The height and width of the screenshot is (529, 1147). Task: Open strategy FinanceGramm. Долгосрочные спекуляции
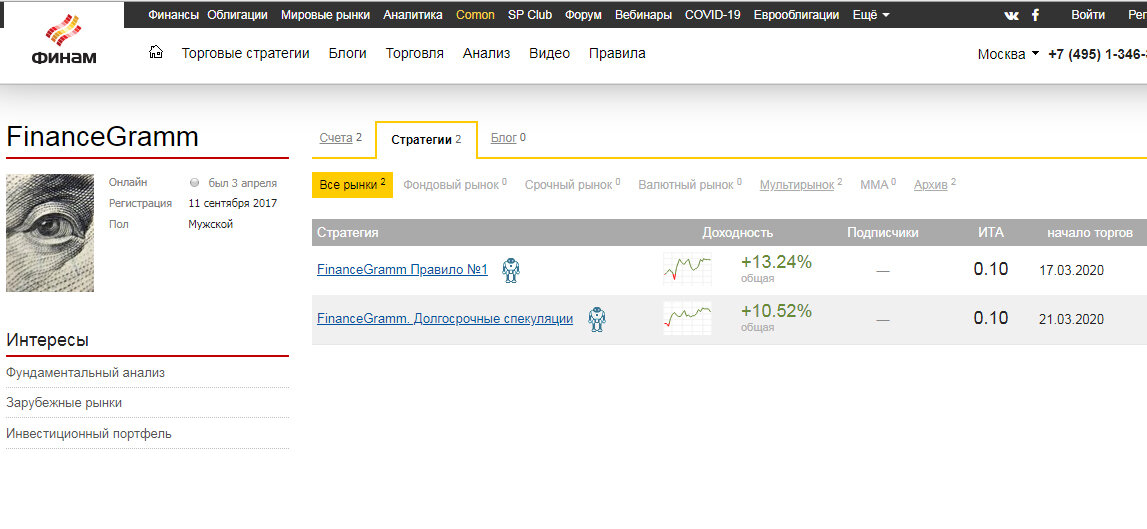click(445, 319)
